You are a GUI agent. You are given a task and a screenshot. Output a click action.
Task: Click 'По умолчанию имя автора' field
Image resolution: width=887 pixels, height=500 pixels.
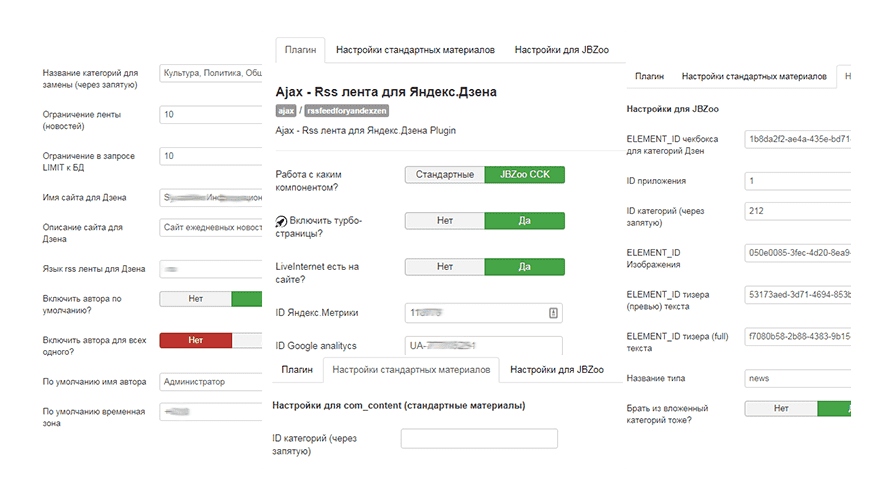211,381
